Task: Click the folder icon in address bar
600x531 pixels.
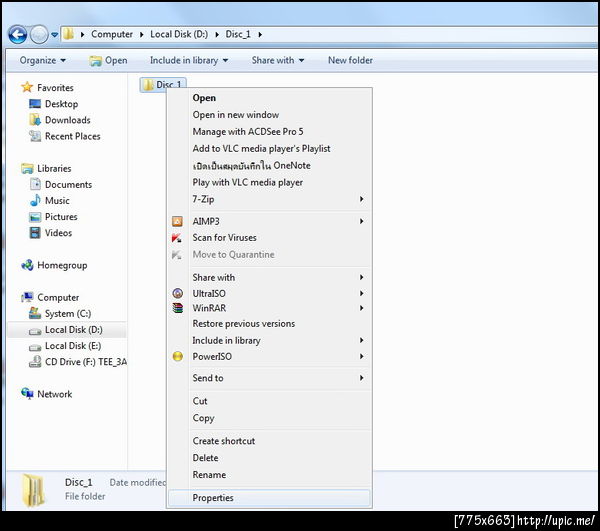Action: (68, 34)
